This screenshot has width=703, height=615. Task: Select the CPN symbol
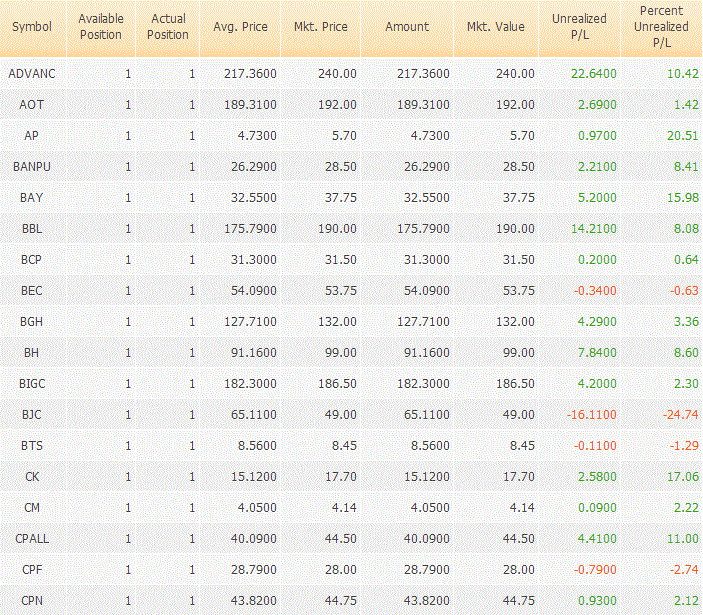32,601
